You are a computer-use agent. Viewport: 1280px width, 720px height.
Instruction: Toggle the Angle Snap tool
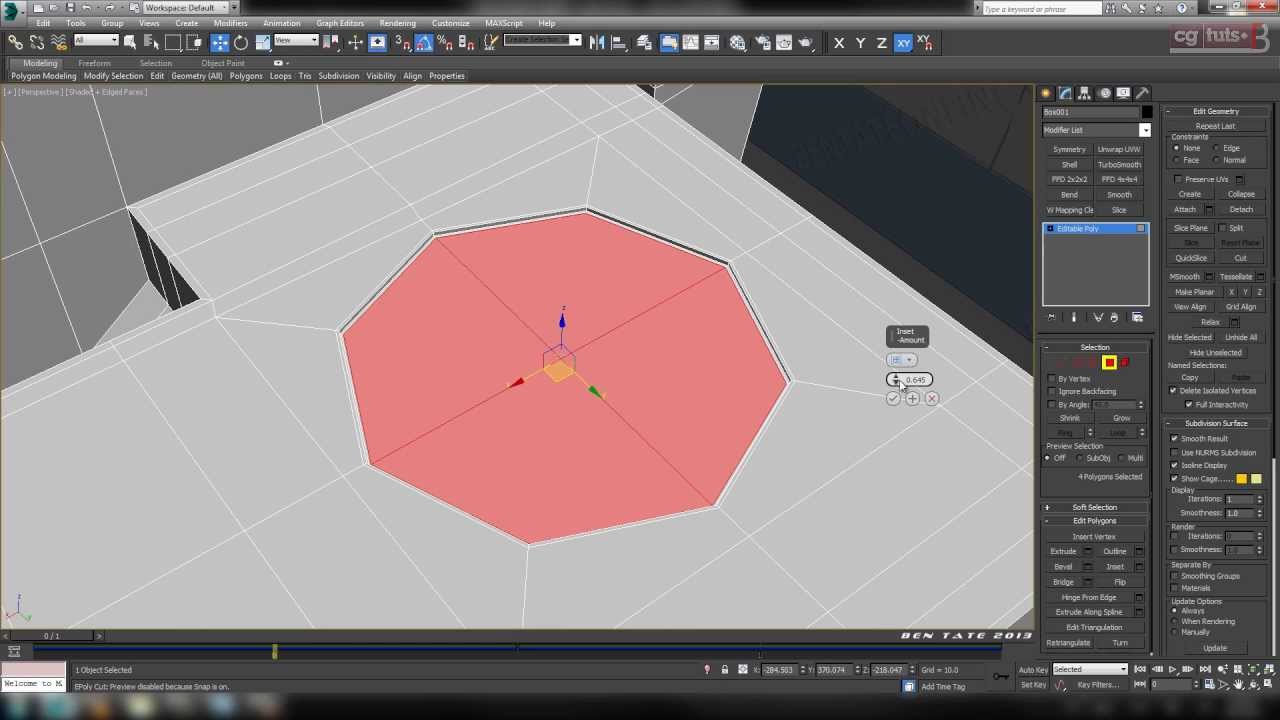pos(424,42)
